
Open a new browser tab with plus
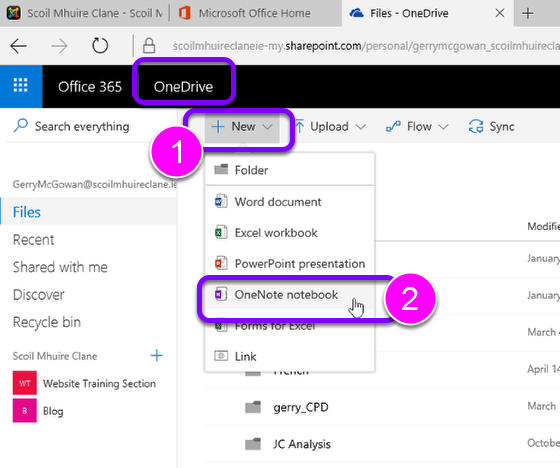tap(528, 13)
